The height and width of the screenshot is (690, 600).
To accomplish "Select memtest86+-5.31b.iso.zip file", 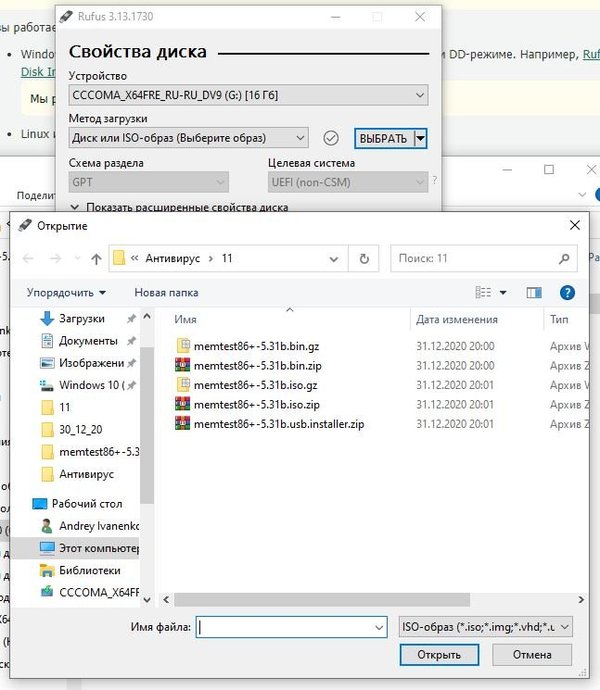I will pos(257,405).
